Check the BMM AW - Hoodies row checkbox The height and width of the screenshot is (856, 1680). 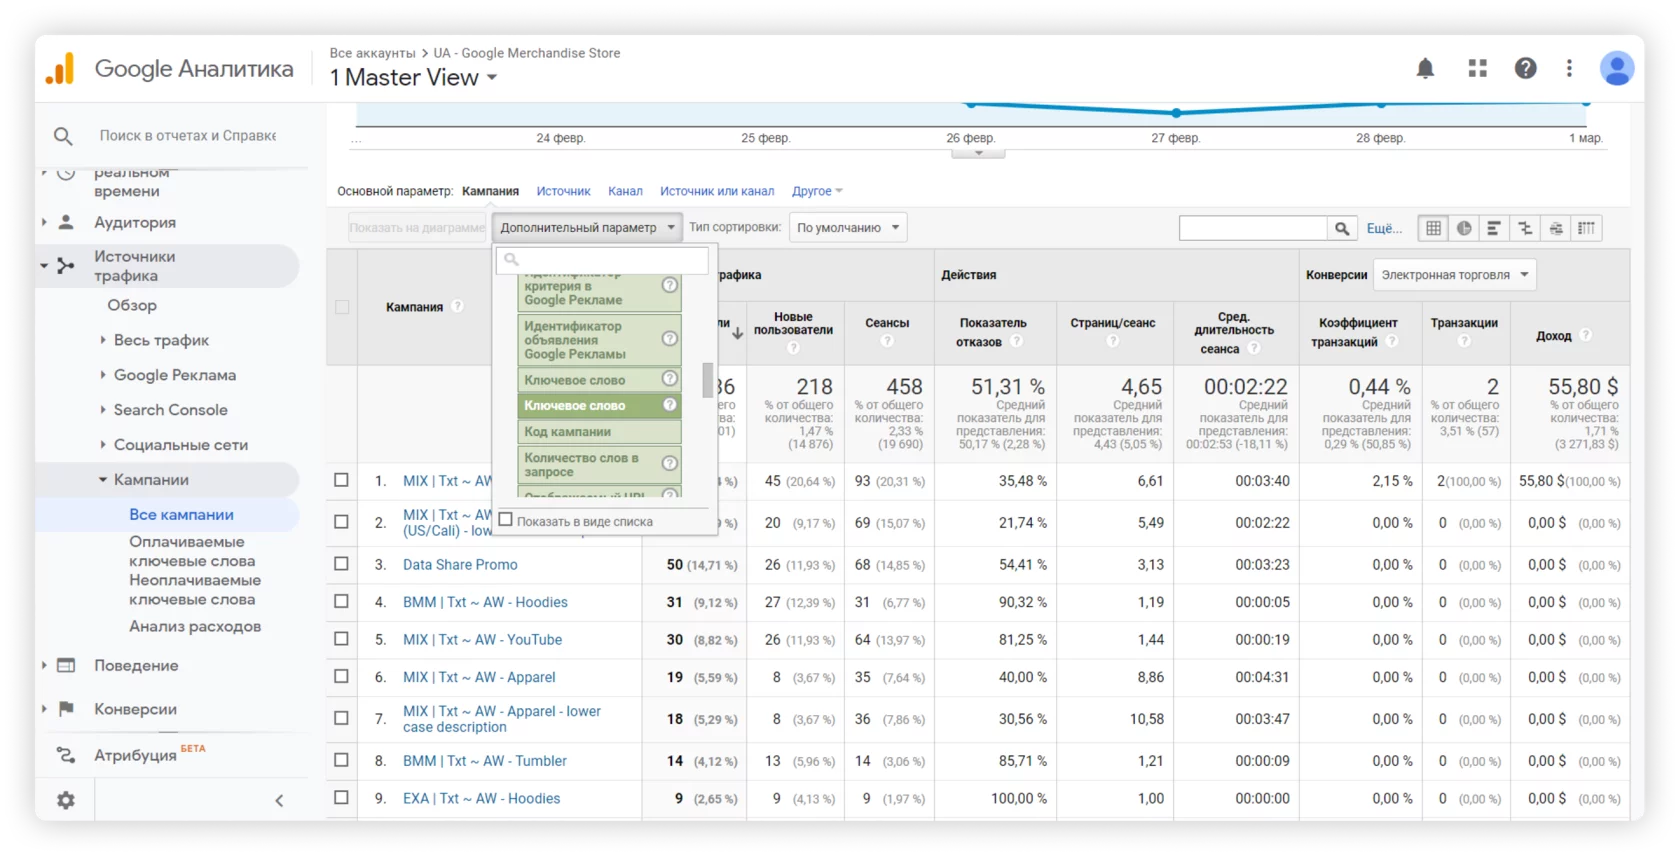342,601
